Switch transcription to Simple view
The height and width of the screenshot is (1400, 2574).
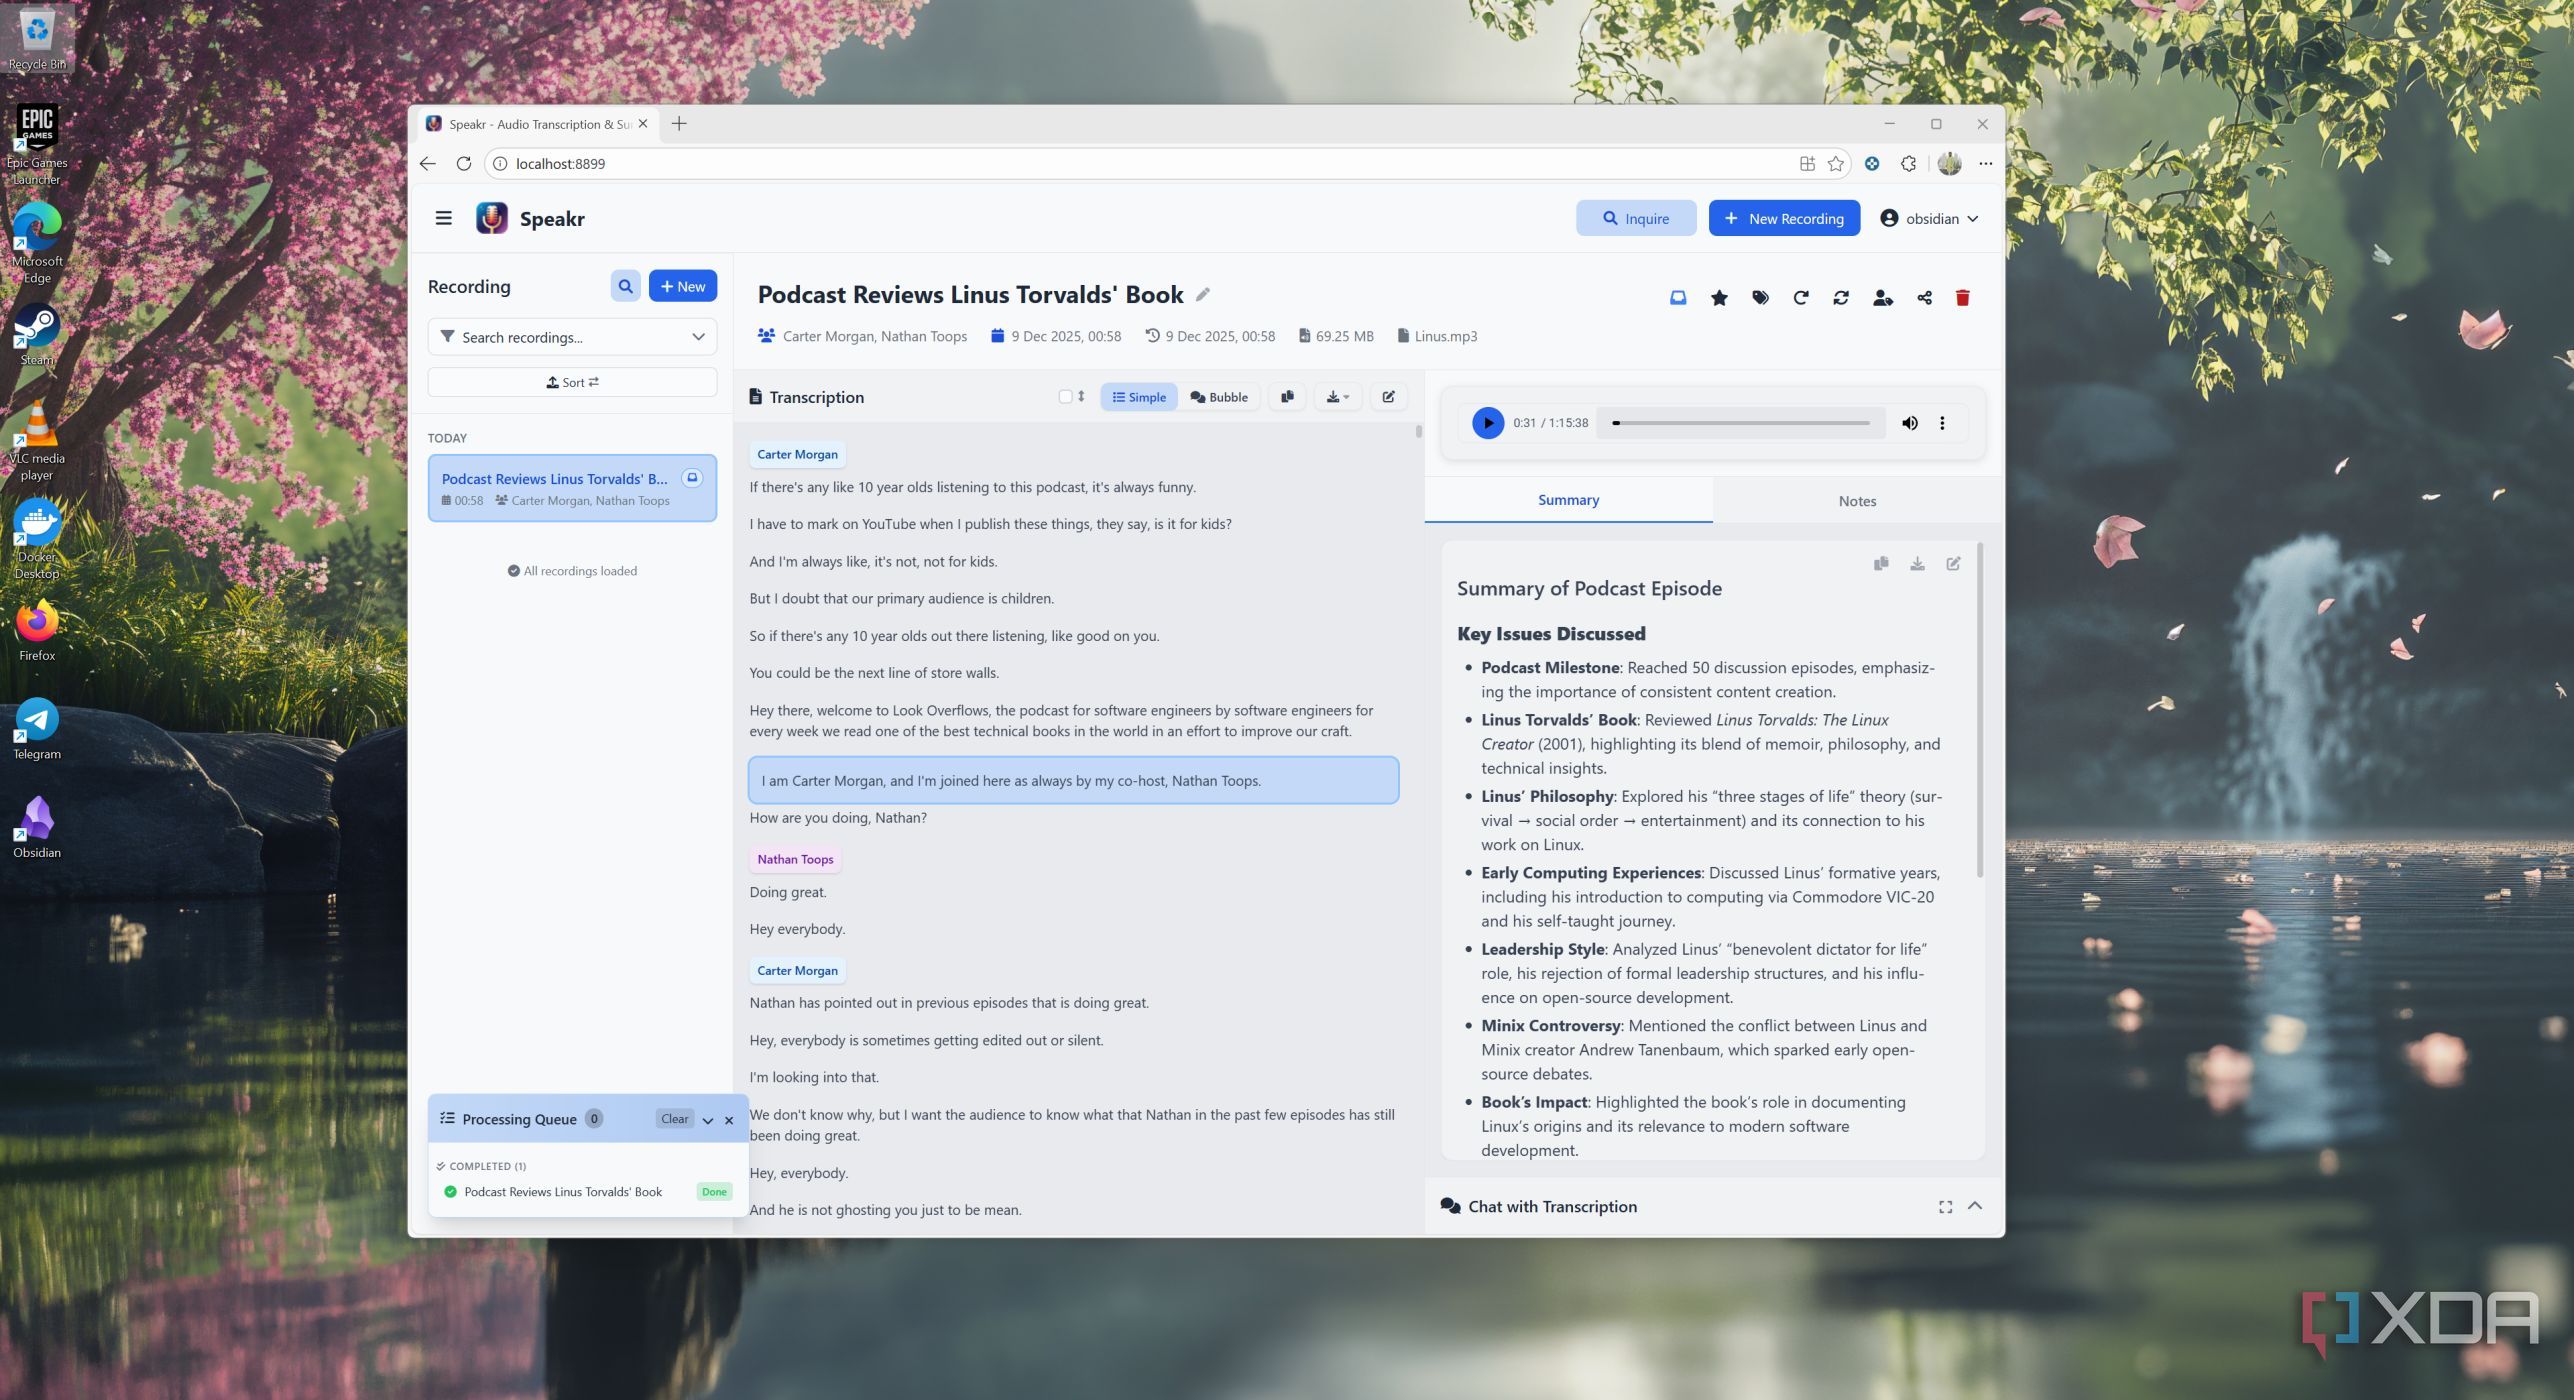click(1139, 397)
